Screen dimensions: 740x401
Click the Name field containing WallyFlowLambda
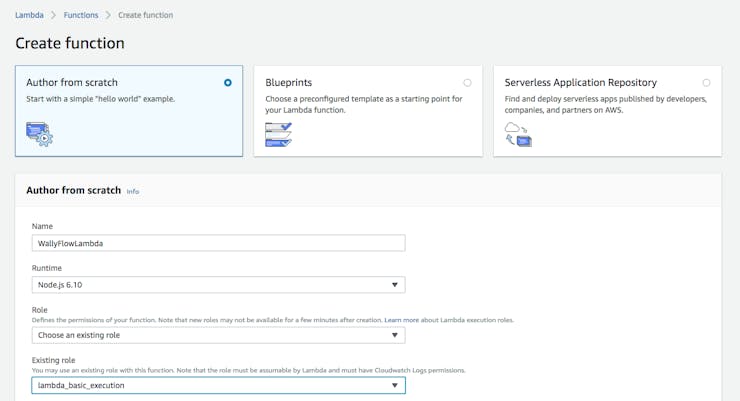(219, 243)
